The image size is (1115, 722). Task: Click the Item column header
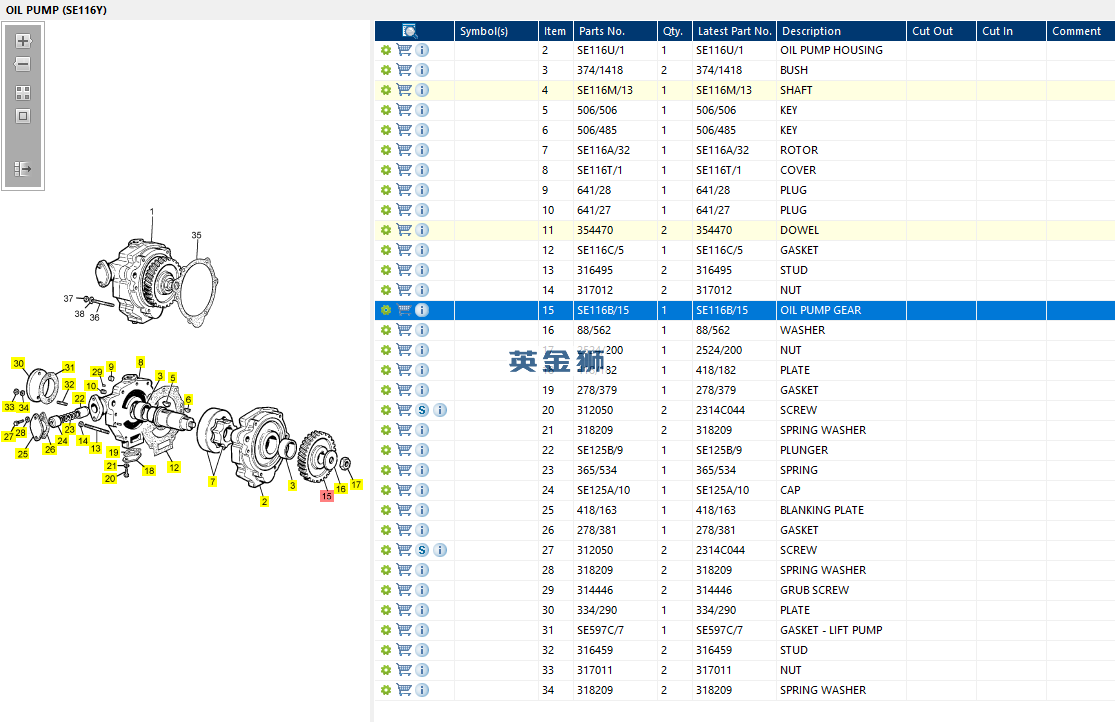click(x=555, y=31)
